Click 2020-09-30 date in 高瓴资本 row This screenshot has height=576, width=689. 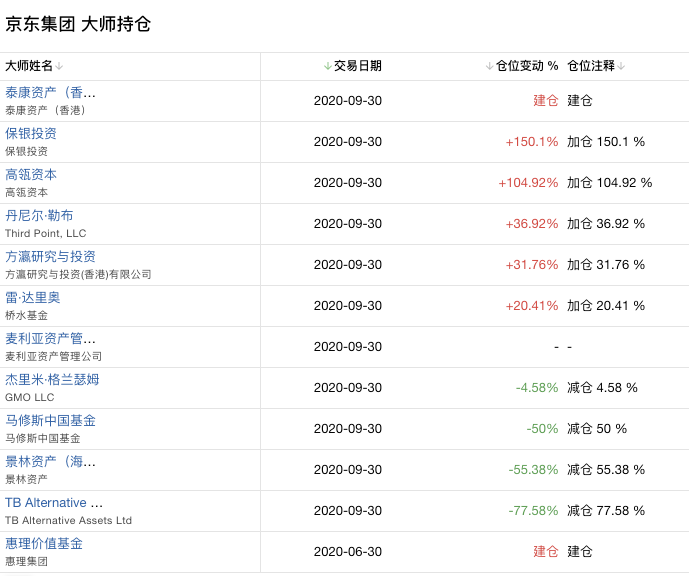point(348,182)
